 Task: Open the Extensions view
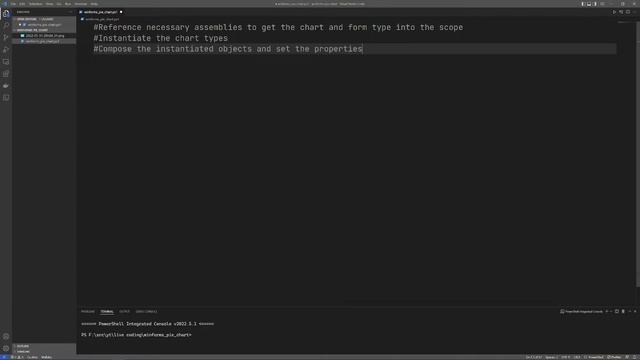pyautogui.click(x=6, y=73)
